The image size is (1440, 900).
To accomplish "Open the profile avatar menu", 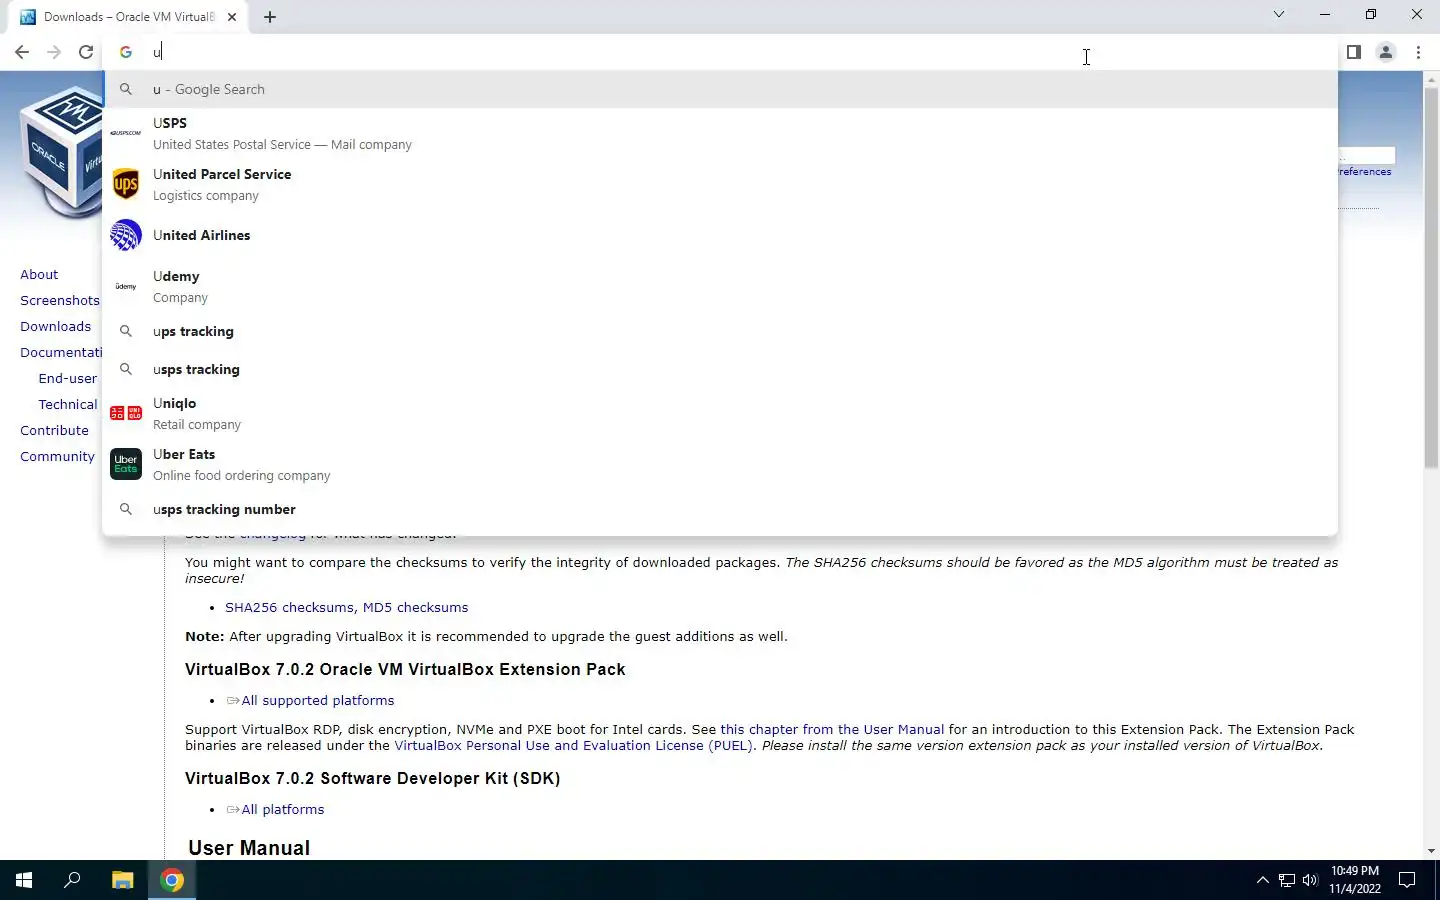I will pyautogui.click(x=1385, y=52).
